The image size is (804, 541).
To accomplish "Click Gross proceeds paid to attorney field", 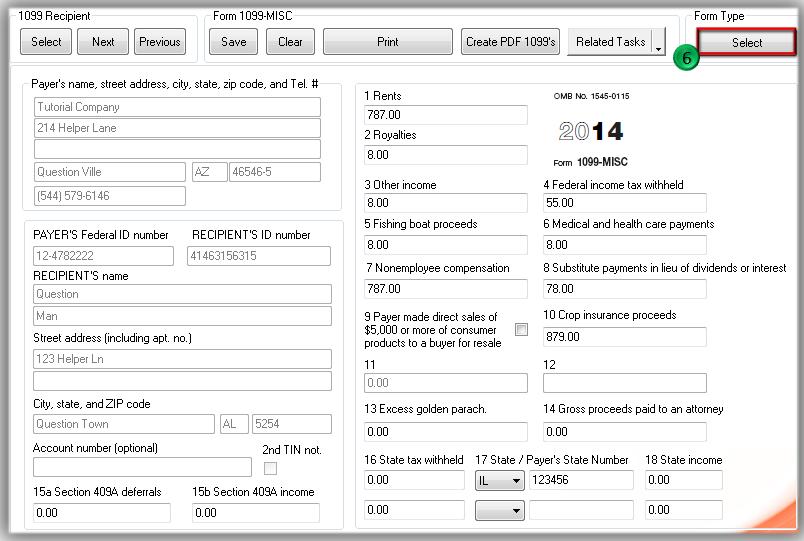I will pos(625,432).
